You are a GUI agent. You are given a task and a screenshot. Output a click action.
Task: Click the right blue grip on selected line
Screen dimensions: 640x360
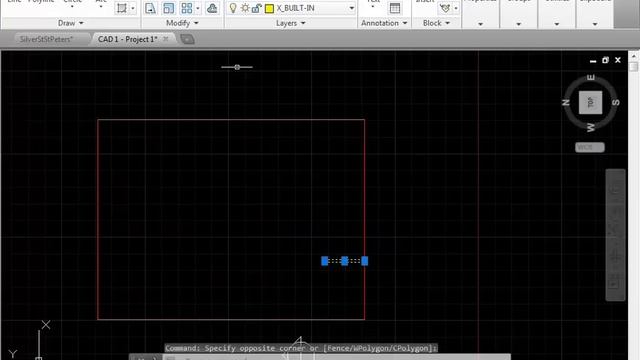pos(364,261)
